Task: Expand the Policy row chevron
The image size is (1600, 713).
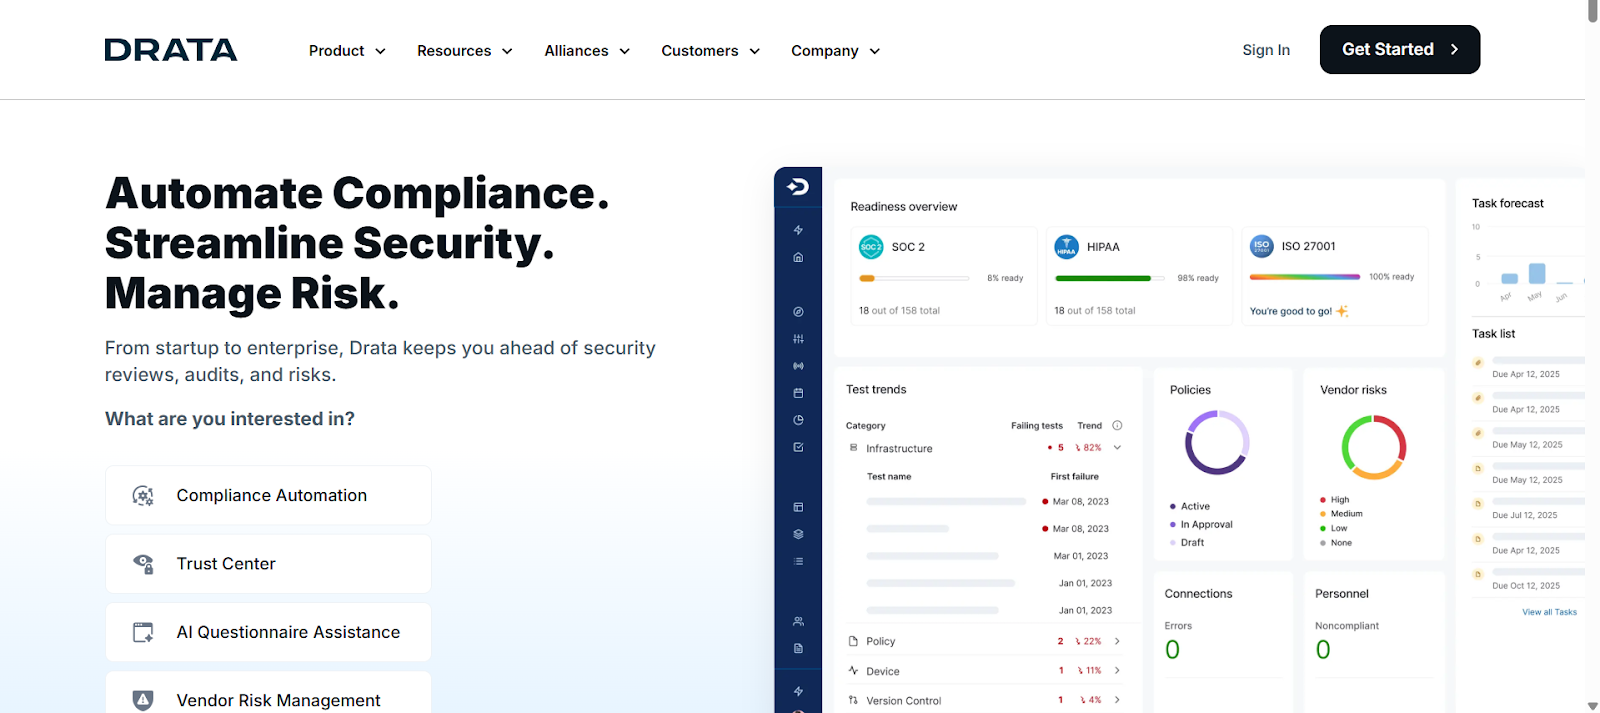Action: [x=1117, y=641]
